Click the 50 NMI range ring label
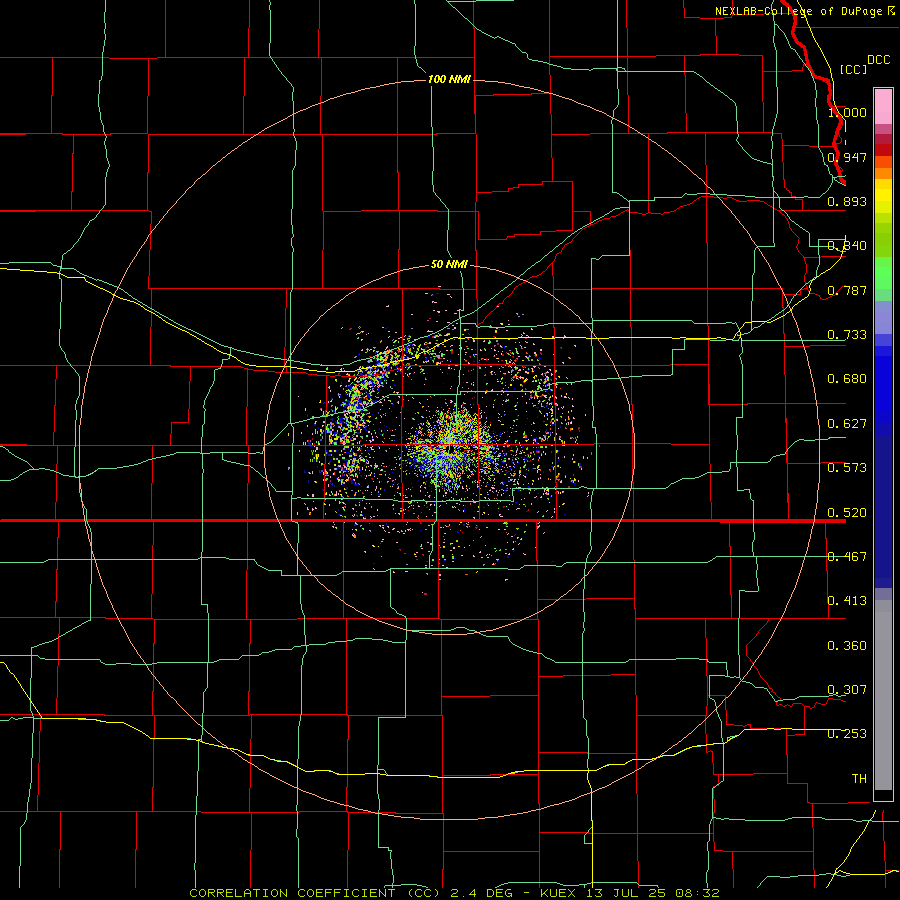This screenshot has height=900, width=900. tap(449, 264)
